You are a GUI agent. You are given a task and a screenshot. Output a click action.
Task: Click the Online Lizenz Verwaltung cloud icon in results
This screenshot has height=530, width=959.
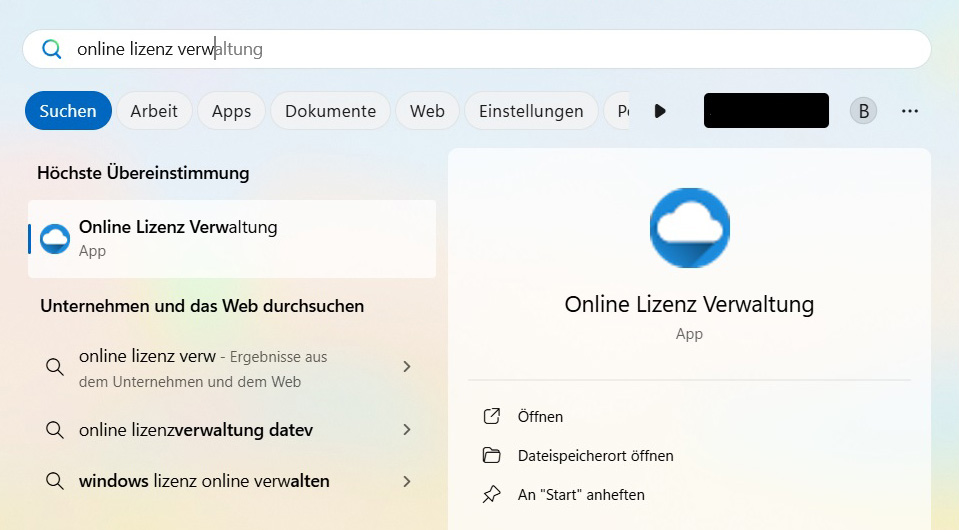(55, 239)
